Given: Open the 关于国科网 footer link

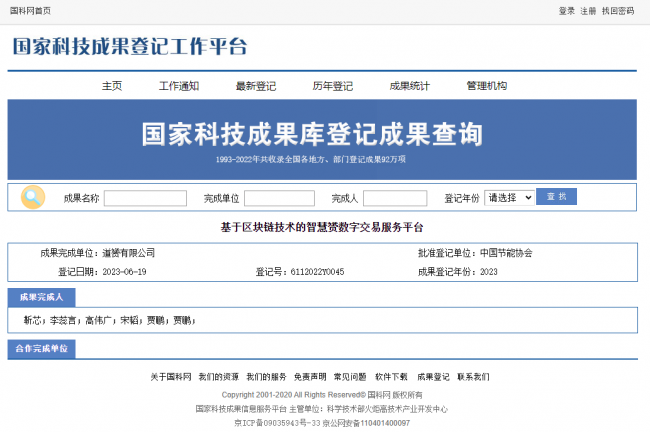Looking at the screenshot, I should (171, 377).
